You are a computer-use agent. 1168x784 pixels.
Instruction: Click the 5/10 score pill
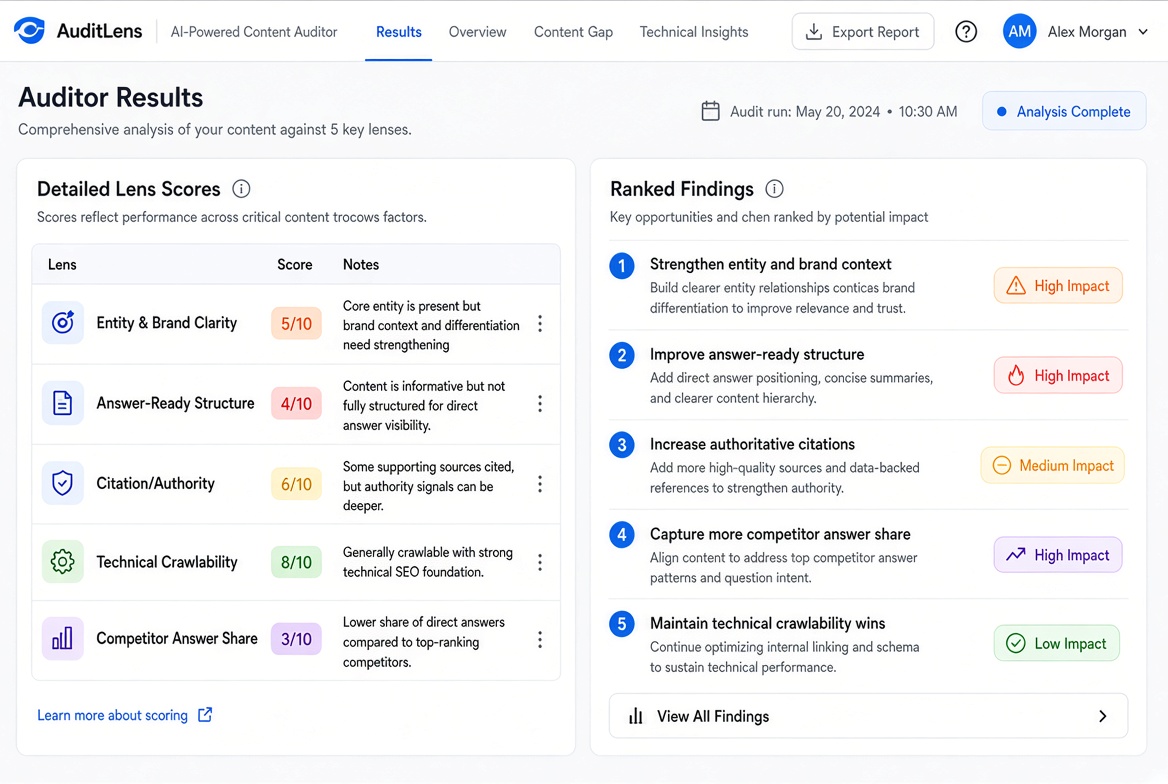click(x=296, y=323)
